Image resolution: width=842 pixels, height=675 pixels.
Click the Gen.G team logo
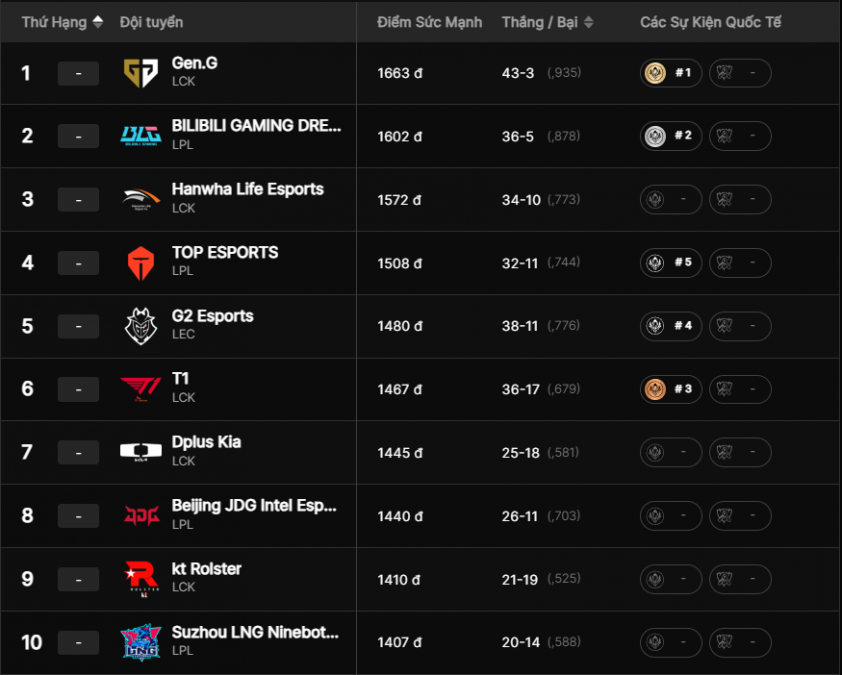[x=141, y=73]
